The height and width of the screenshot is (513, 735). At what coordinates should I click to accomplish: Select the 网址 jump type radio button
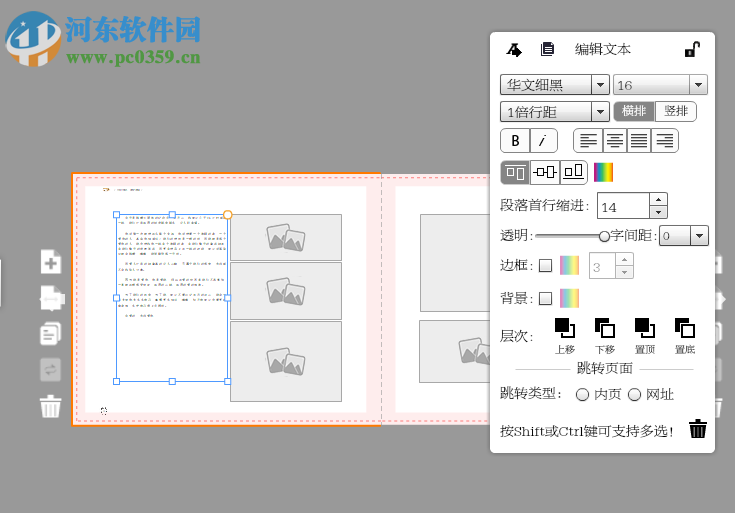click(x=634, y=395)
